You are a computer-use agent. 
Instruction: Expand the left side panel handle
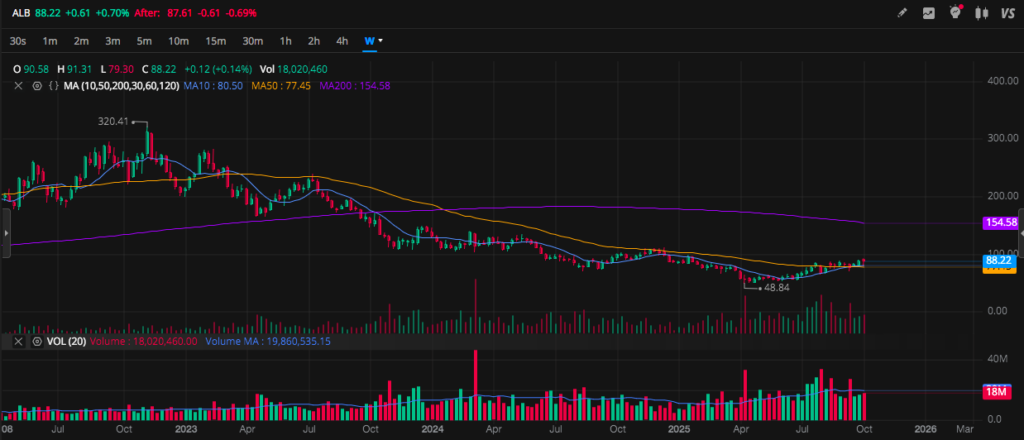point(4,231)
